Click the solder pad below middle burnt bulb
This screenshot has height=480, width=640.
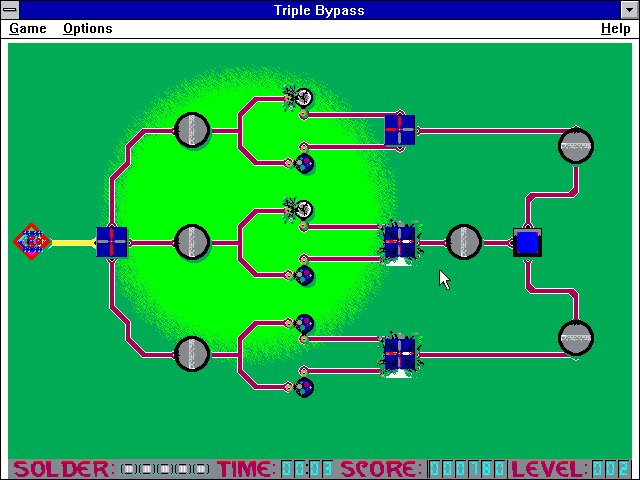[303, 226]
